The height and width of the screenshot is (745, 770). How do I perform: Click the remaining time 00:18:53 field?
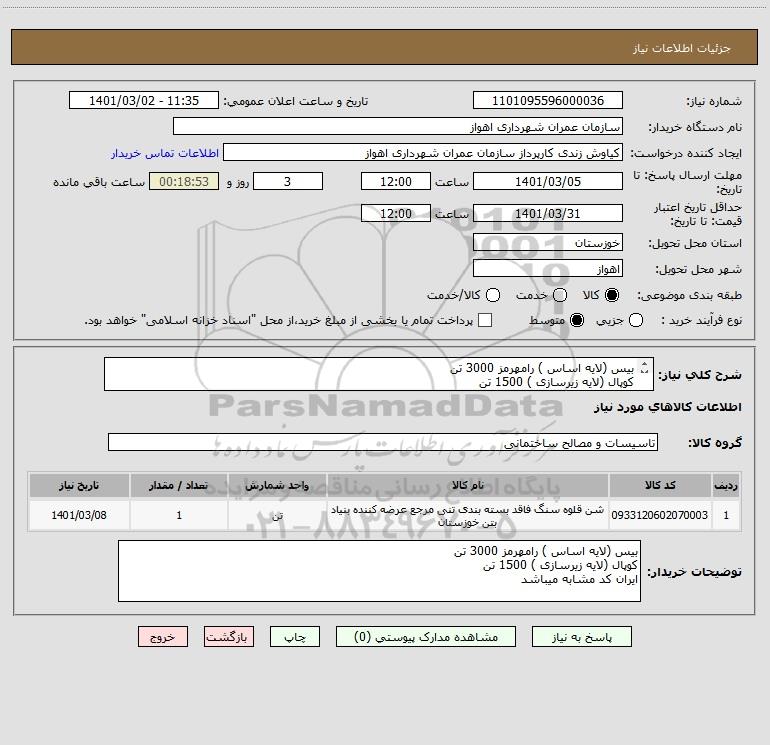point(184,181)
